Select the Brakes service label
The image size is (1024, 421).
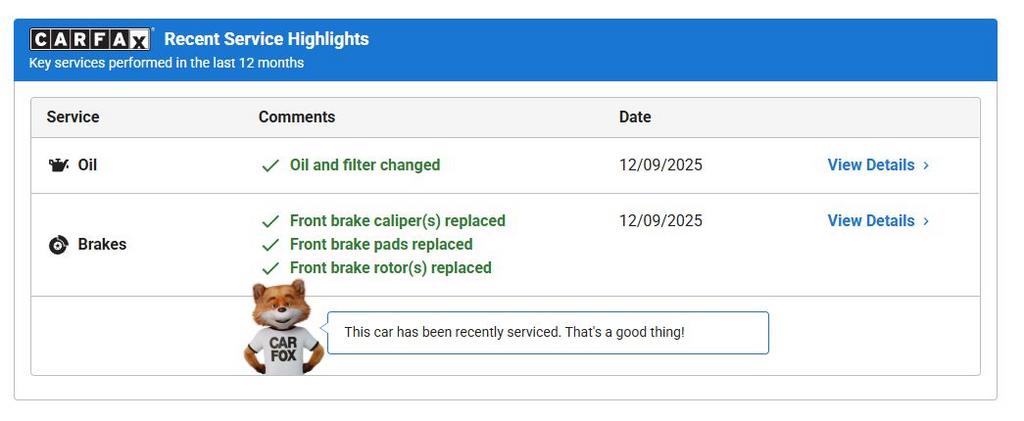[x=102, y=245]
